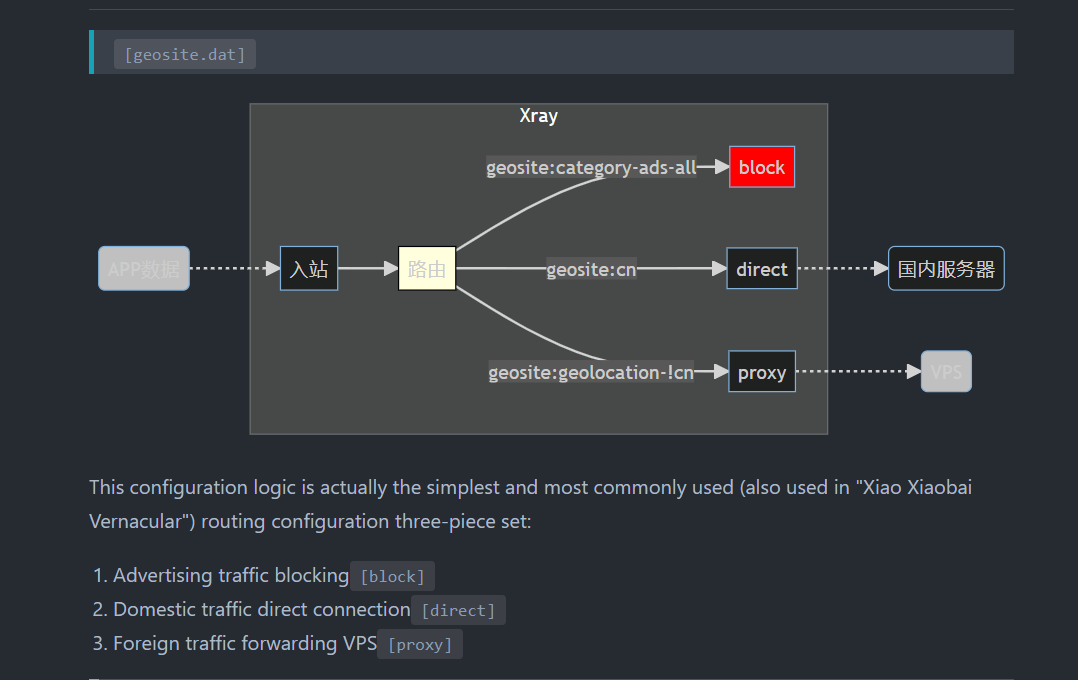This screenshot has width=1078, height=680.
Task: Click the Advertising traffic blocking list item
Action: tap(229, 575)
